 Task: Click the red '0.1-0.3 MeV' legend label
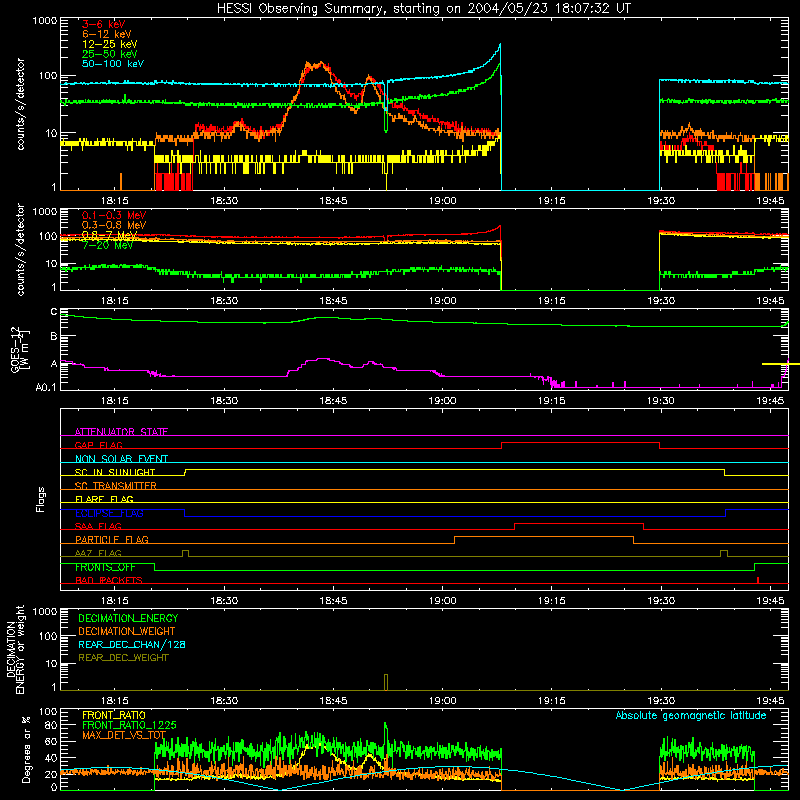point(114,215)
